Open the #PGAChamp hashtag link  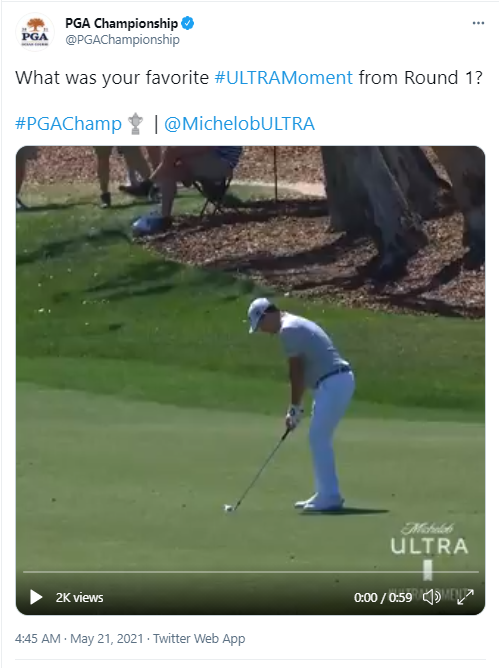click(68, 124)
